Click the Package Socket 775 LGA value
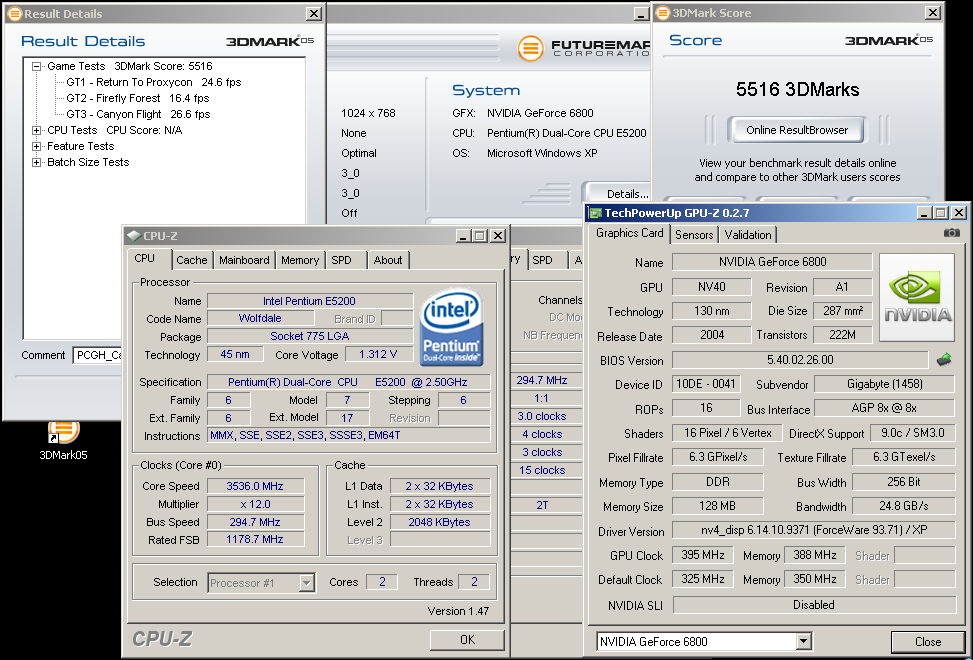This screenshot has width=973, height=660. tap(310, 336)
